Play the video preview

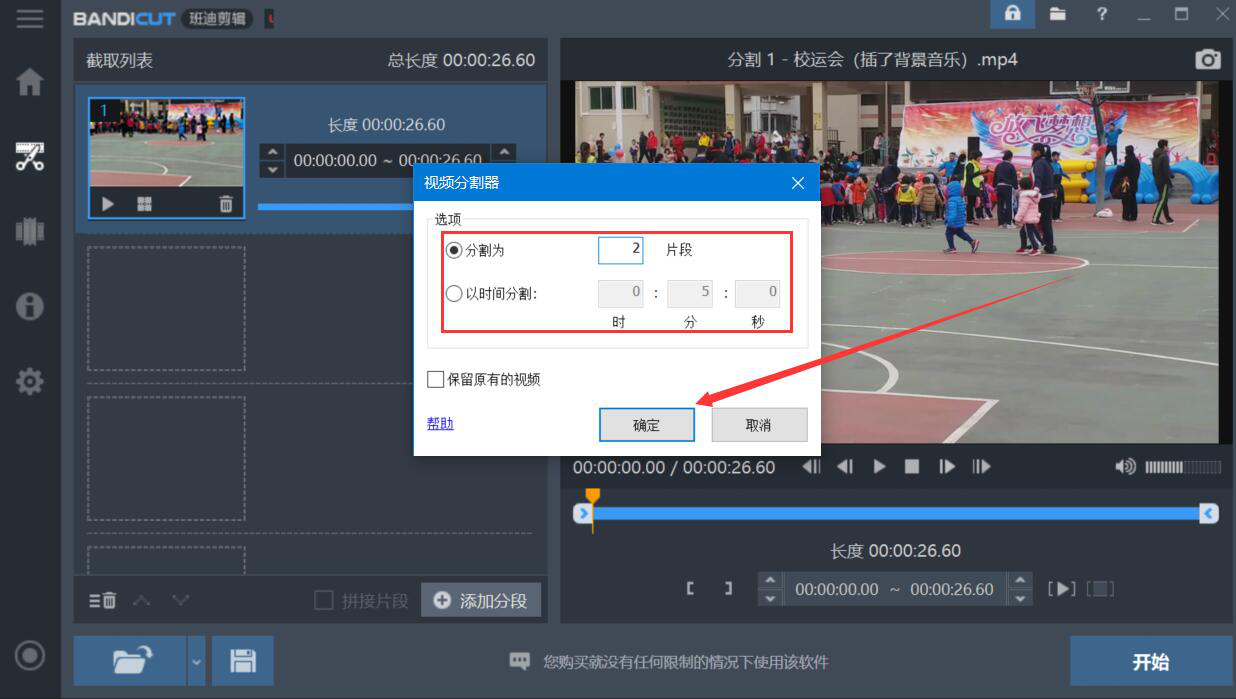879,467
